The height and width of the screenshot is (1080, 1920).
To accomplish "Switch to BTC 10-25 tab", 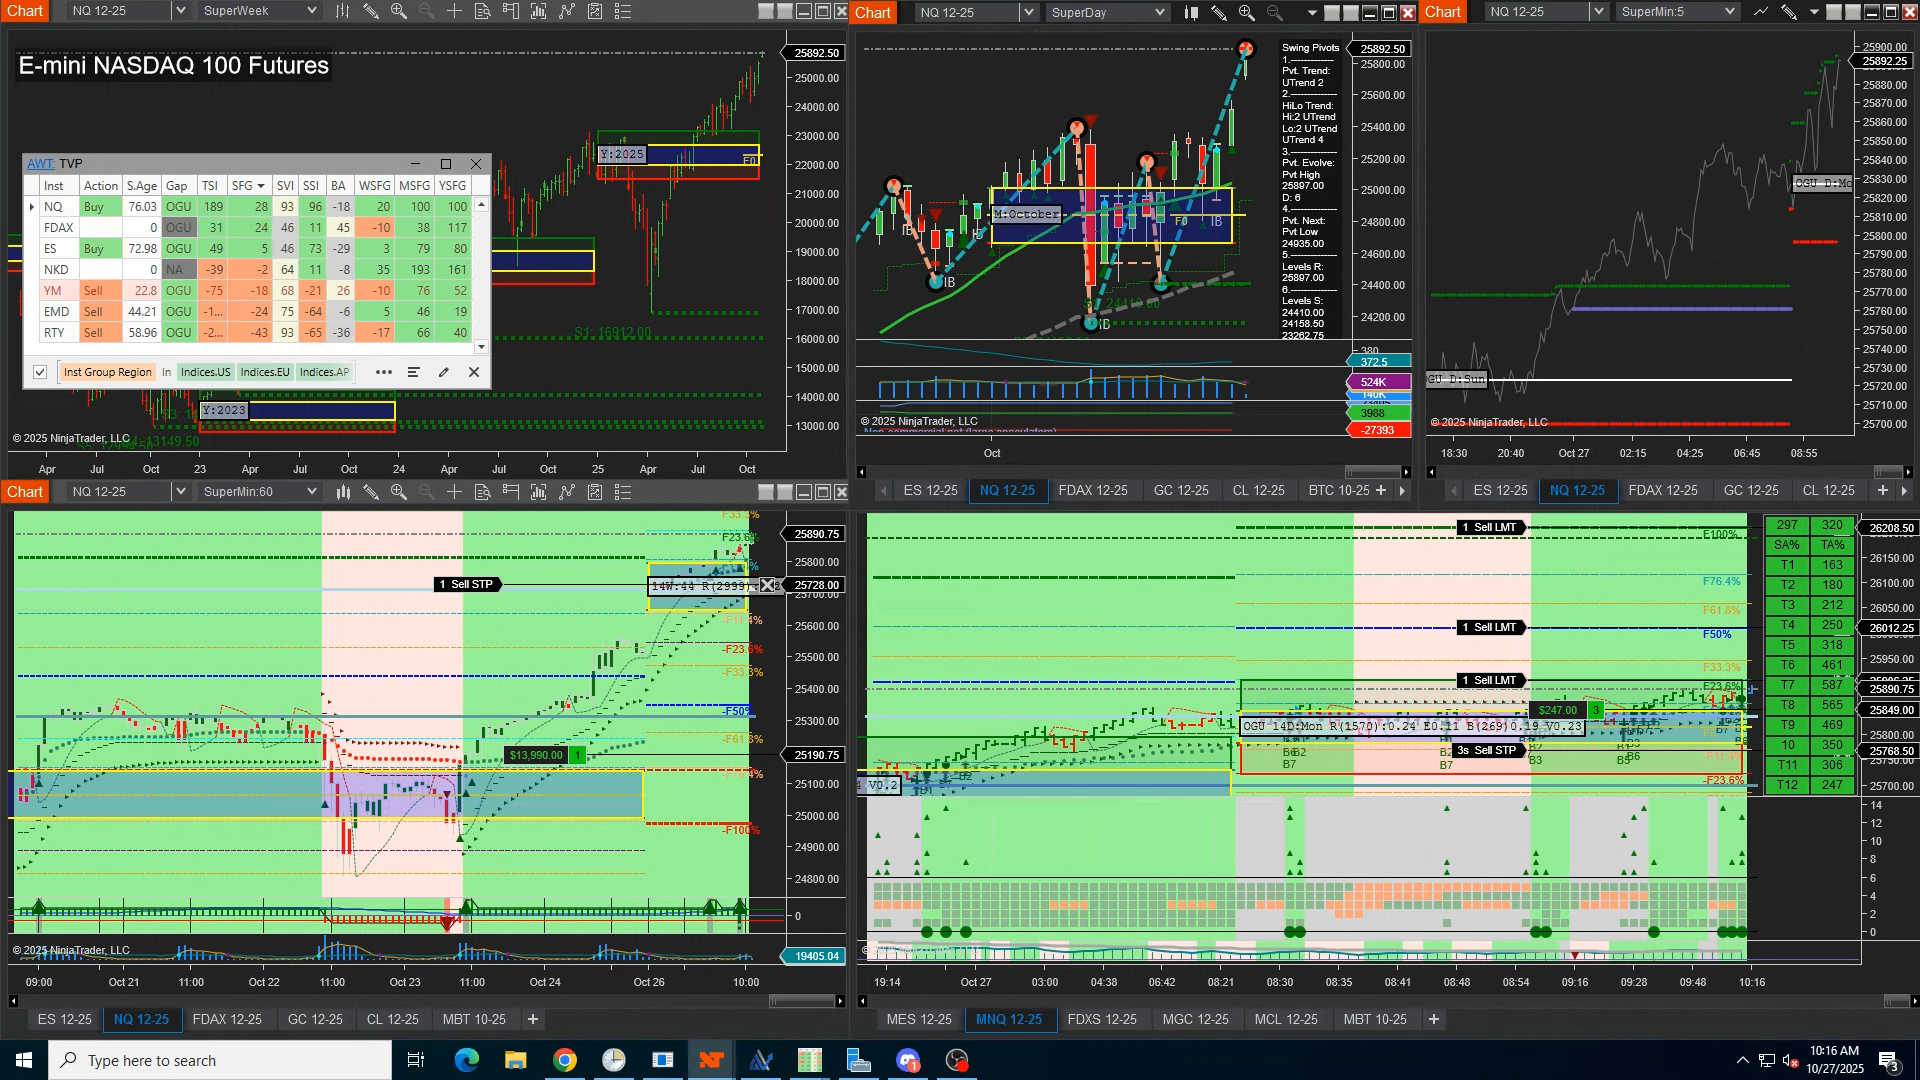I will click(1338, 490).
